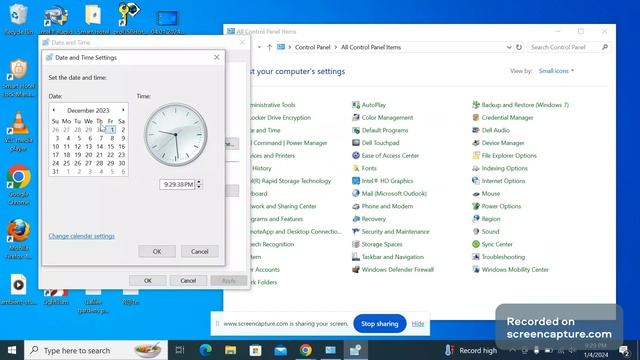Click Control Panel breadcrumb
640x360 pixels.
click(313, 47)
